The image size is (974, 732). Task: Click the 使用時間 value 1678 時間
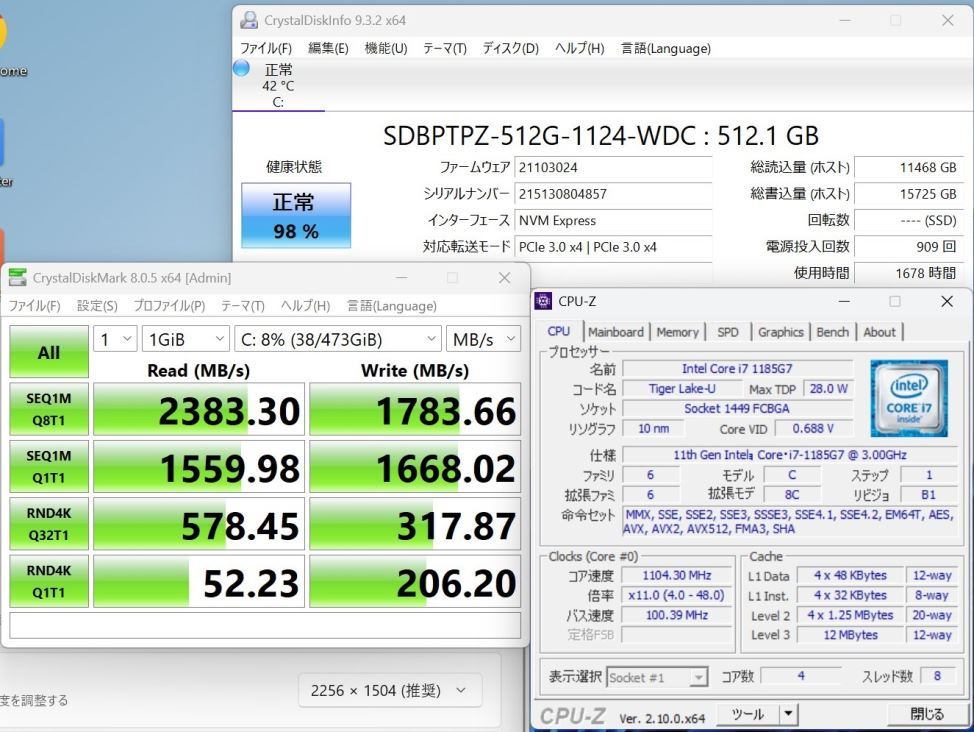pos(909,273)
